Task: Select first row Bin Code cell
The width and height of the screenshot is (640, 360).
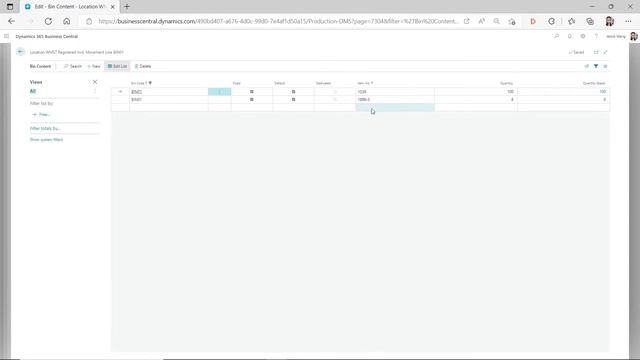Action: pos(169,92)
